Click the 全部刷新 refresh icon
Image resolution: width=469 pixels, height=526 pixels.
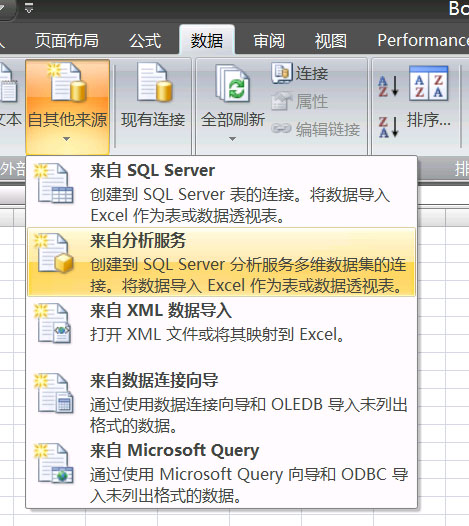(x=233, y=83)
